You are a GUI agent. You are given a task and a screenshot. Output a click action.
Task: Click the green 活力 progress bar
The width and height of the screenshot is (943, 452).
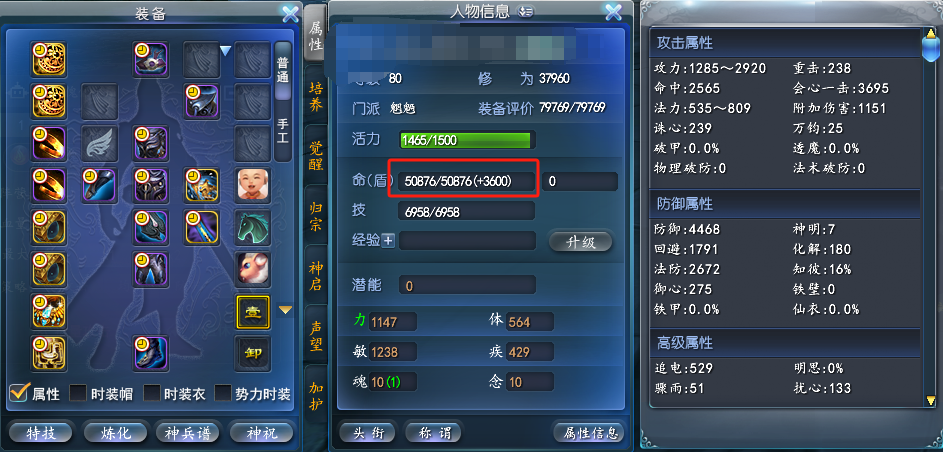[465, 141]
